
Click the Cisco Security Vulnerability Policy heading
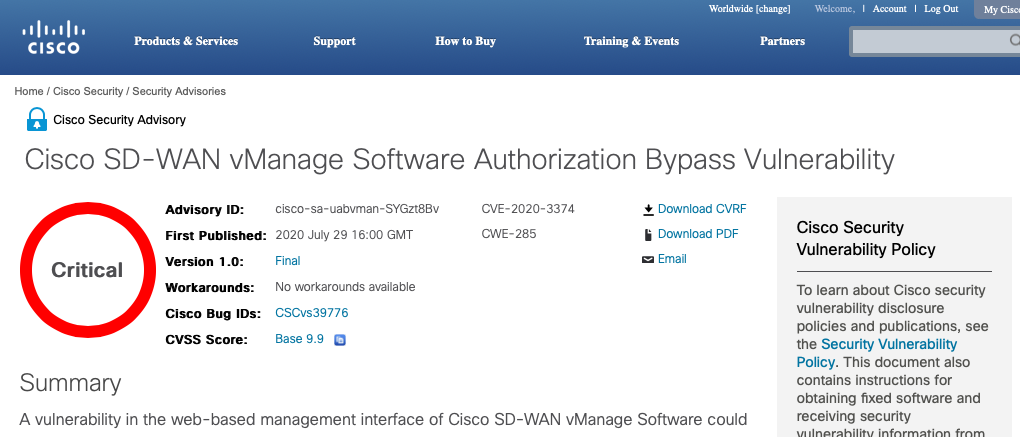pos(866,239)
